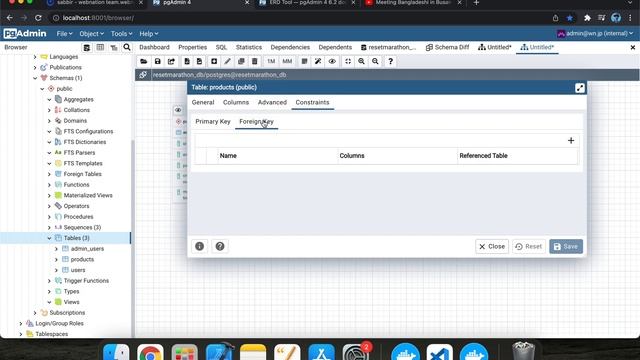The height and width of the screenshot is (360, 640).
Task: Collapse the Schemas (1) node
Action: coord(35,78)
